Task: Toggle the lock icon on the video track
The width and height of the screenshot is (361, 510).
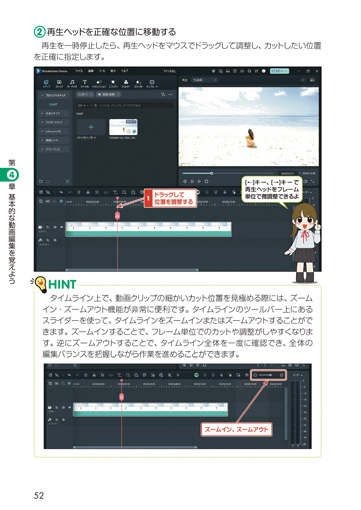Action: click(x=47, y=227)
